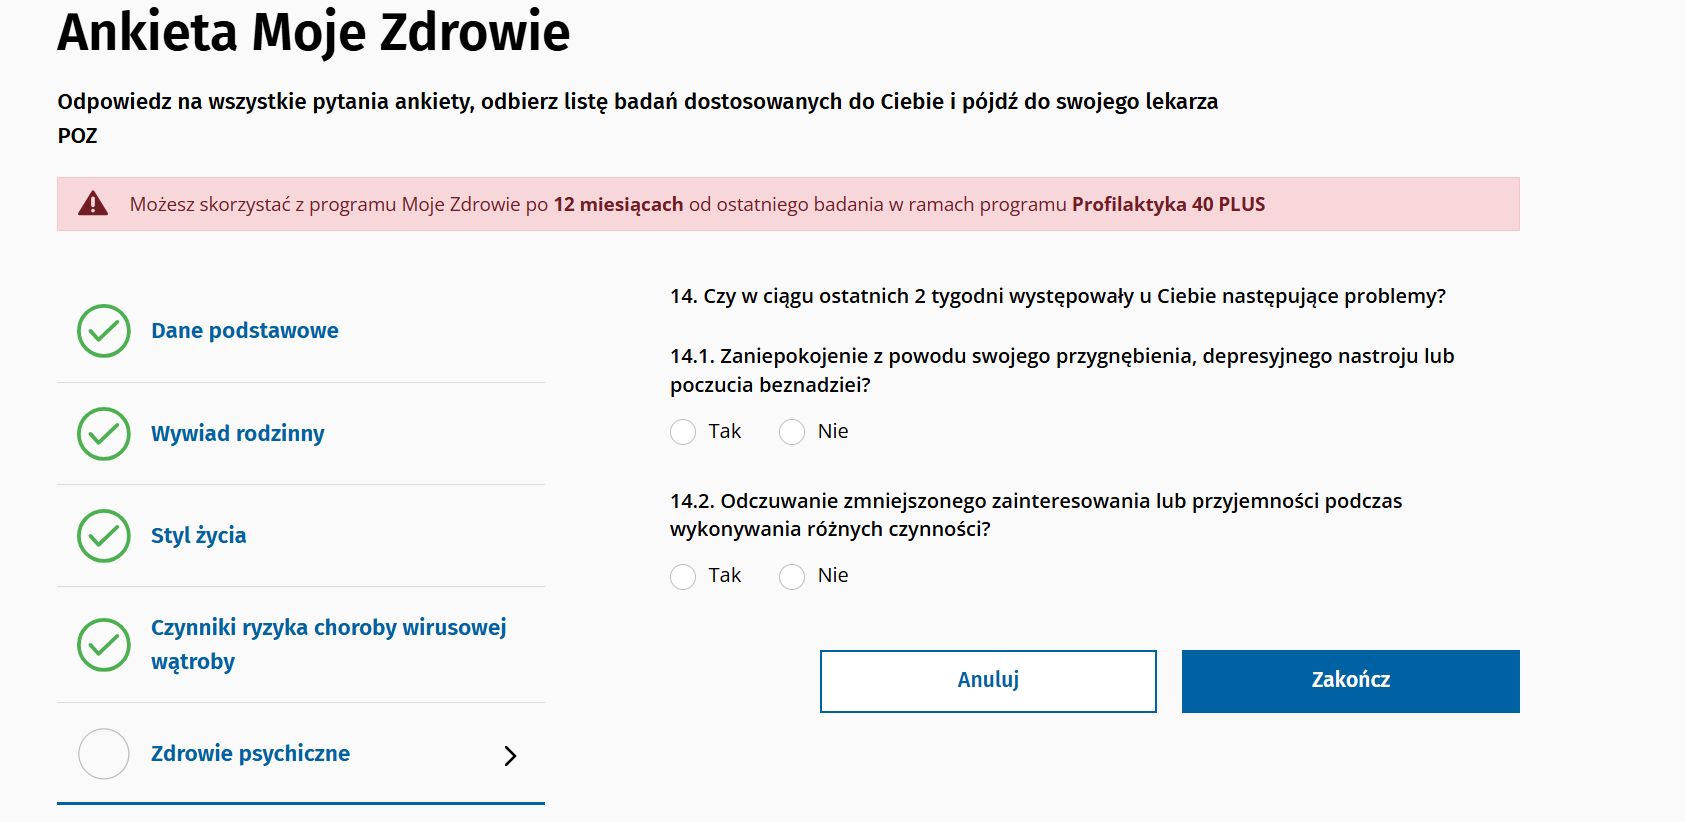This screenshot has width=1685, height=822.
Task: Choose Tak for question 14.2
Action: point(682,575)
